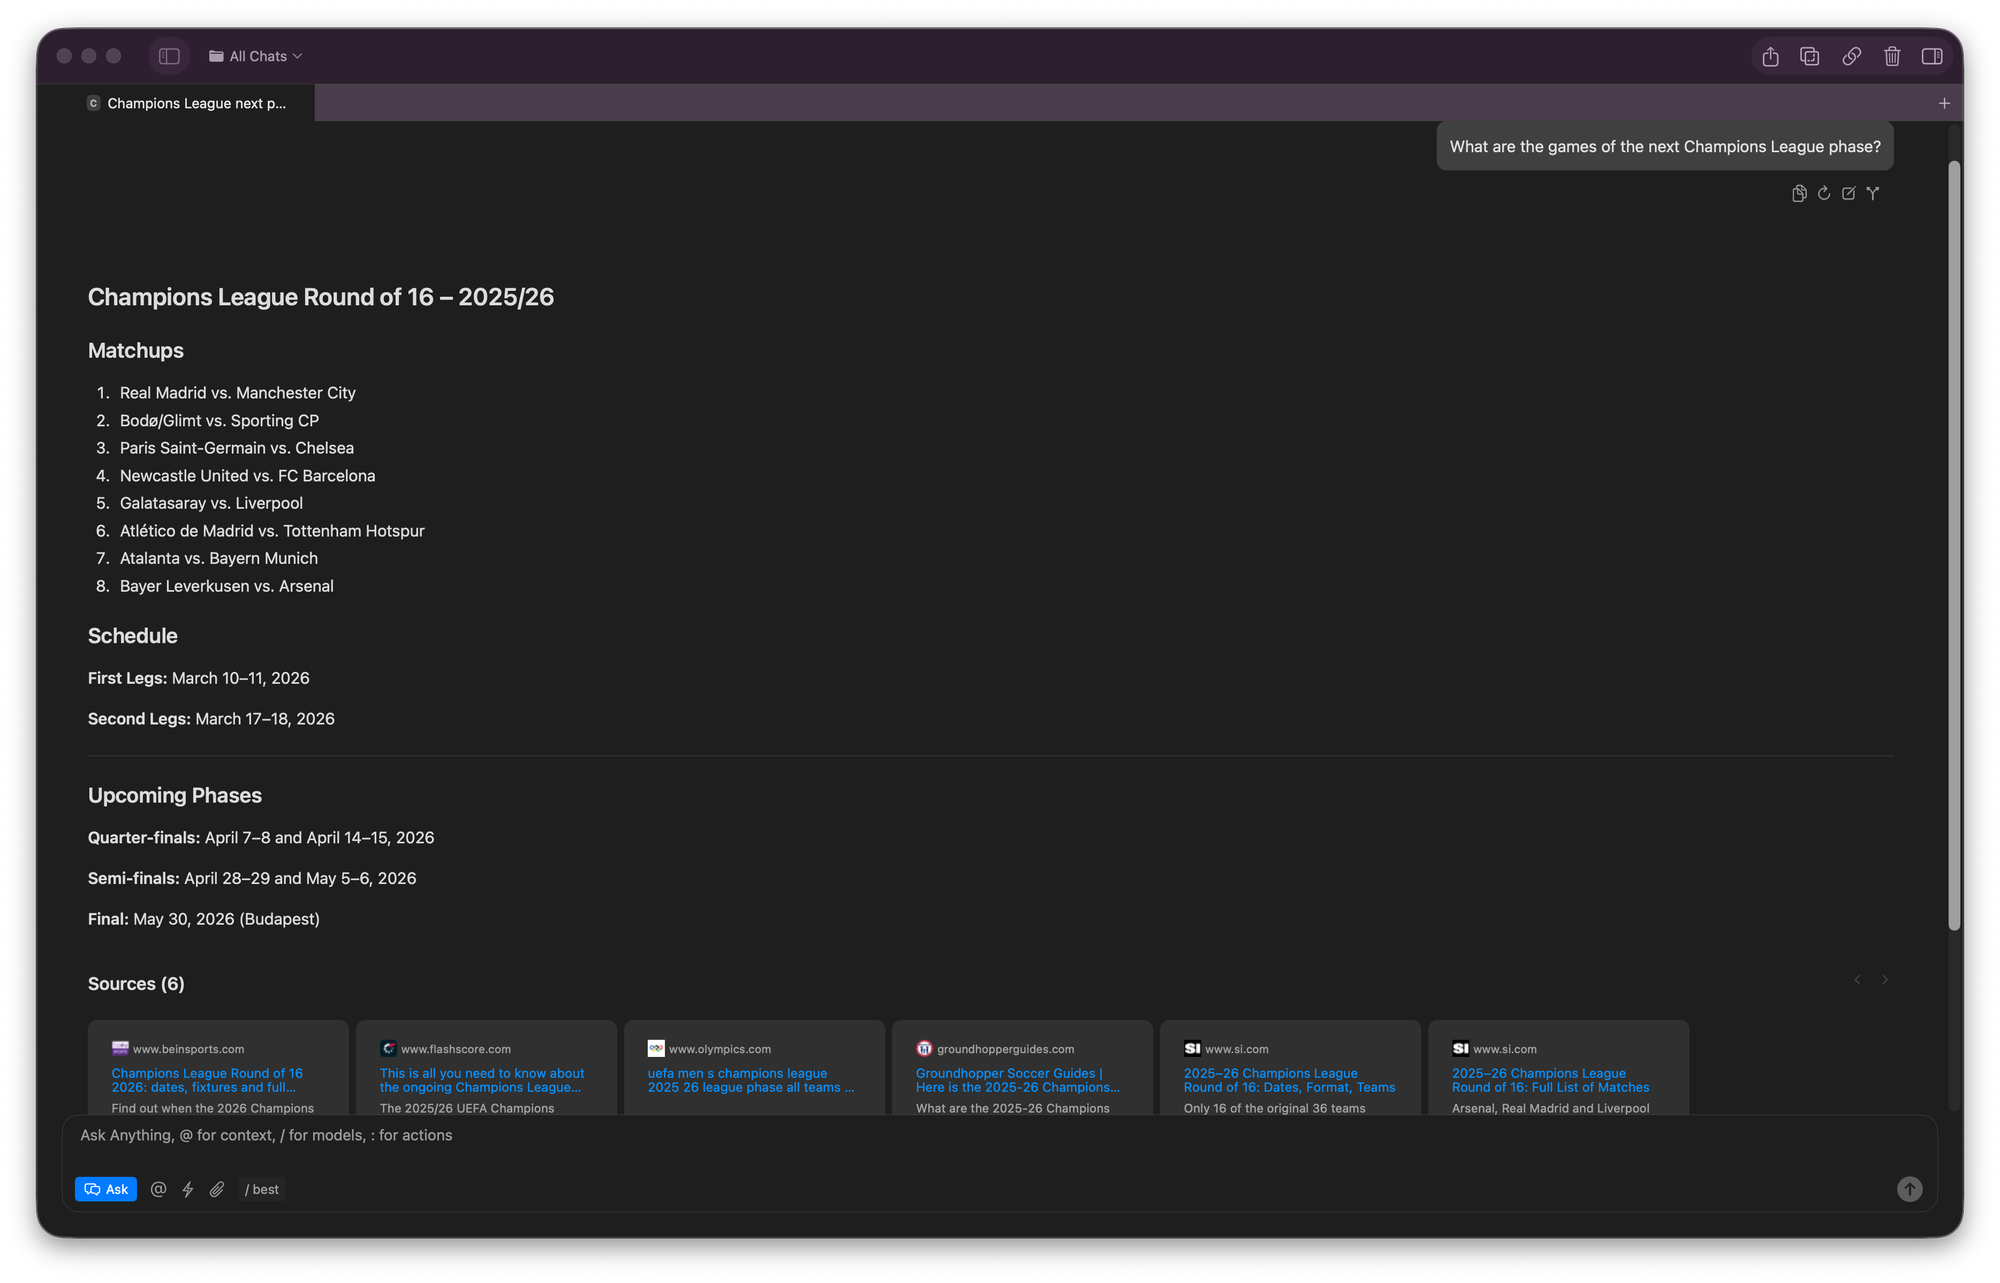Click the duplicate chat icon in the title bar
Viewport: 2000px width, 1283px height.
pyautogui.click(x=1809, y=56)
